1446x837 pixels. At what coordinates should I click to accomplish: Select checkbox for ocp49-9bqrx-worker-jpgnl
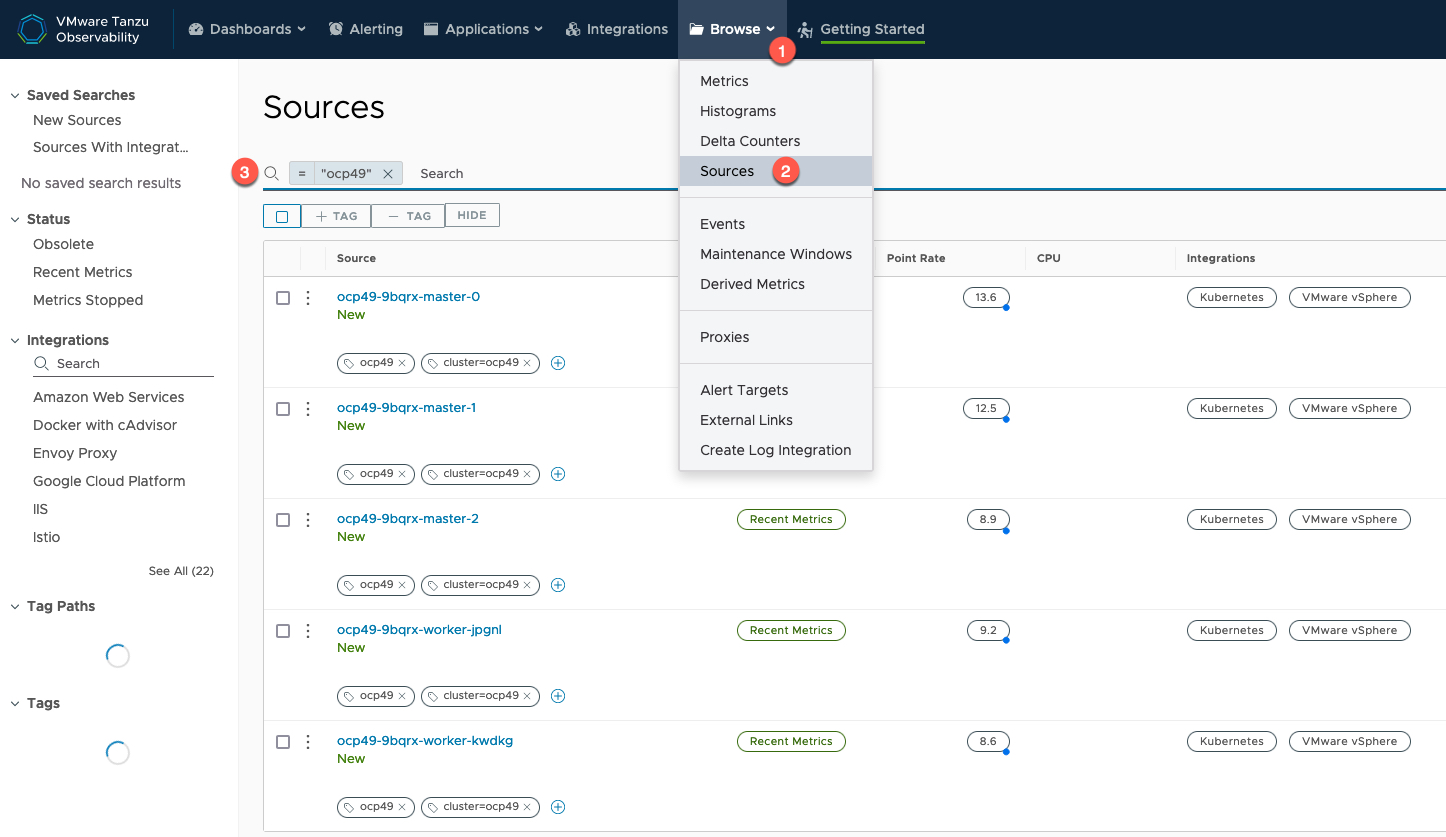pos(283,631)
